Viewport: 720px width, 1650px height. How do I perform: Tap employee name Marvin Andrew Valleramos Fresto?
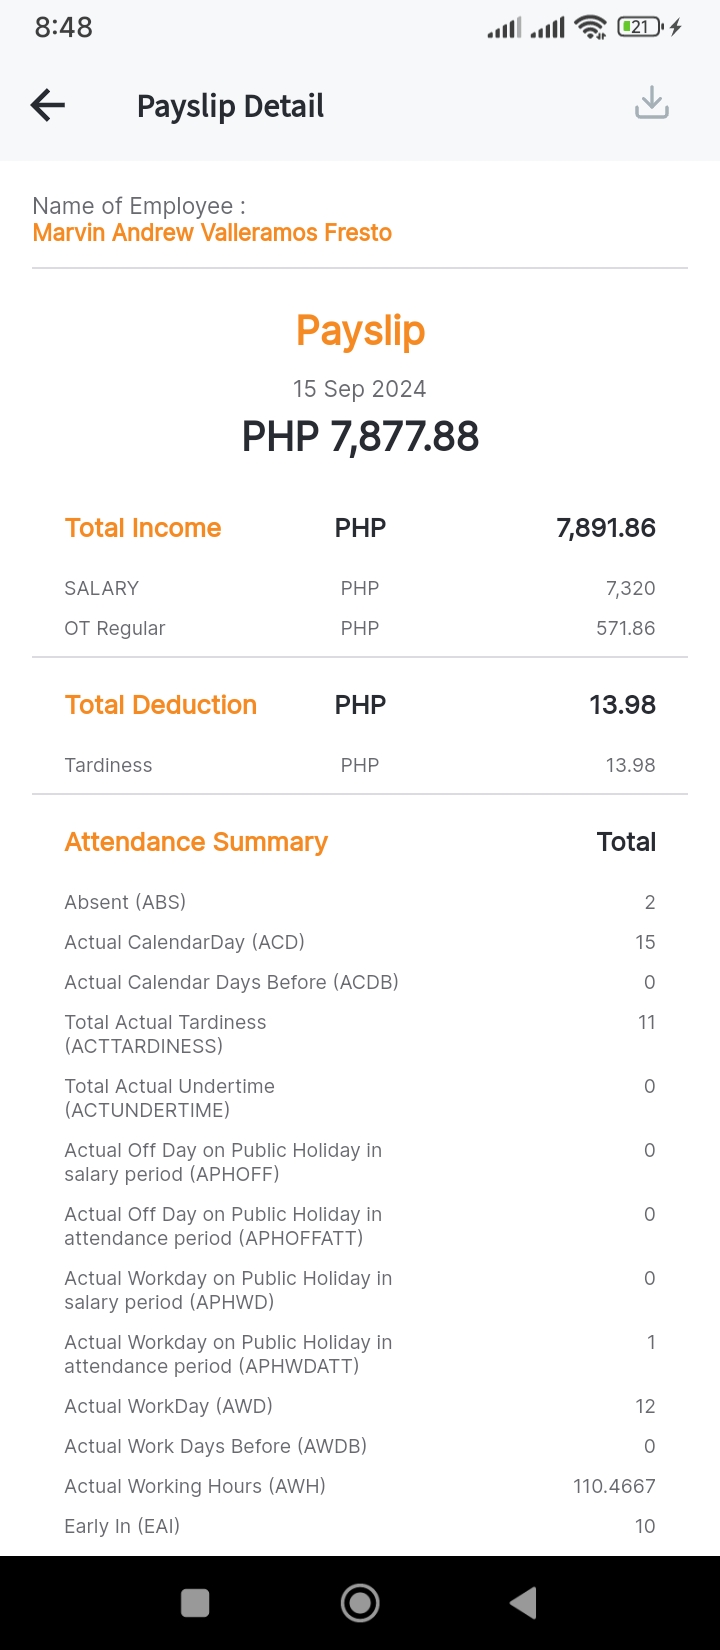tap(212, 233)
